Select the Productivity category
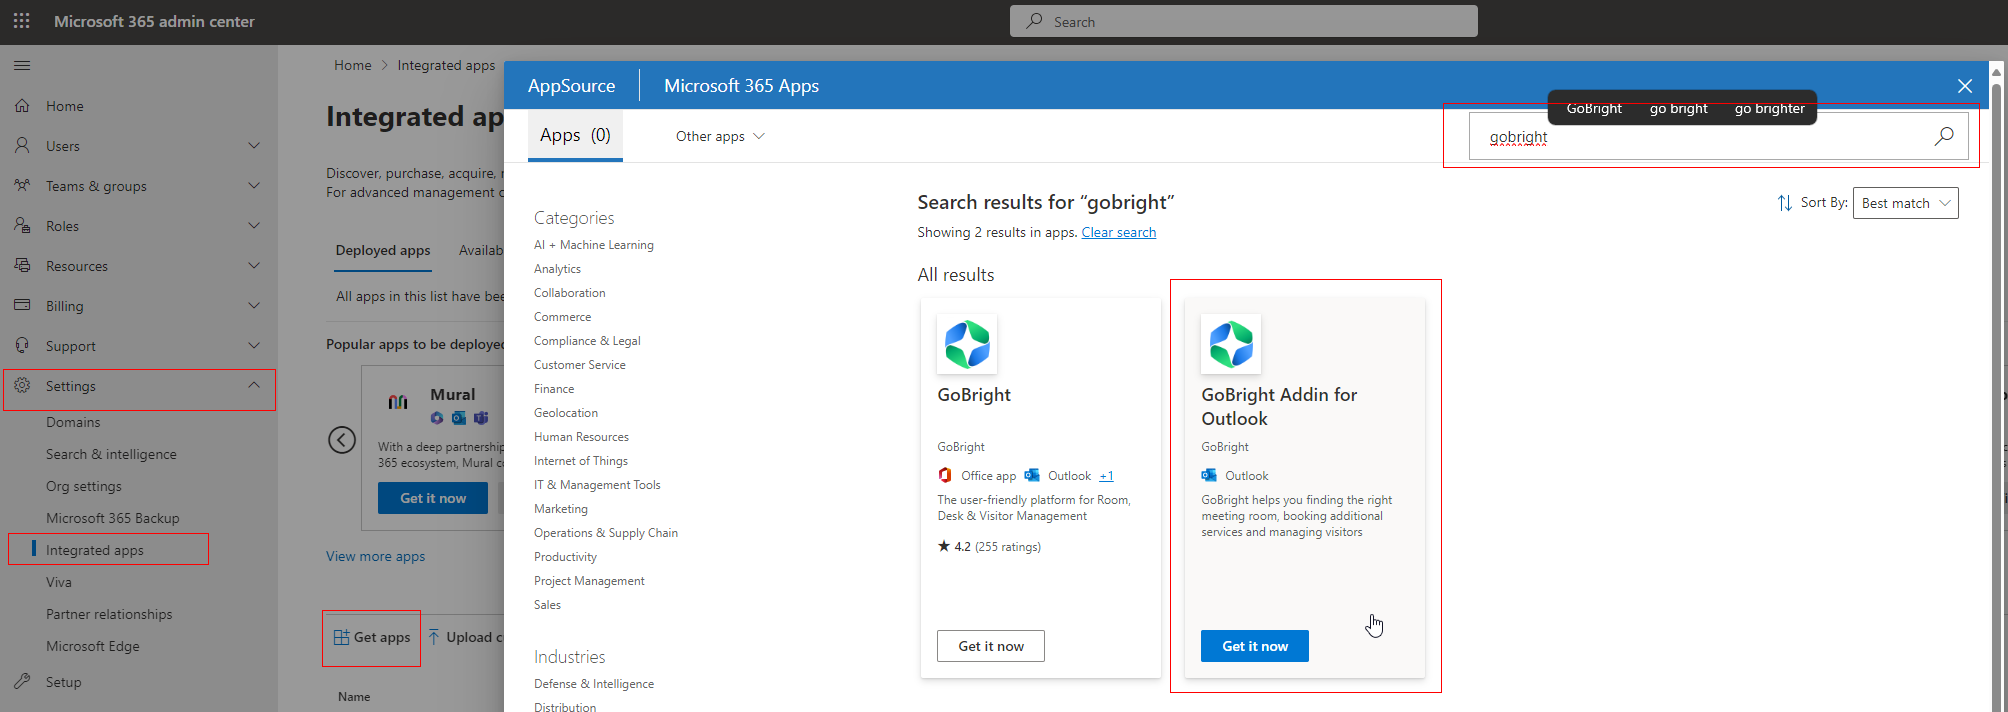The height and width of the screenshot is (712, 2008). point(565,557)
